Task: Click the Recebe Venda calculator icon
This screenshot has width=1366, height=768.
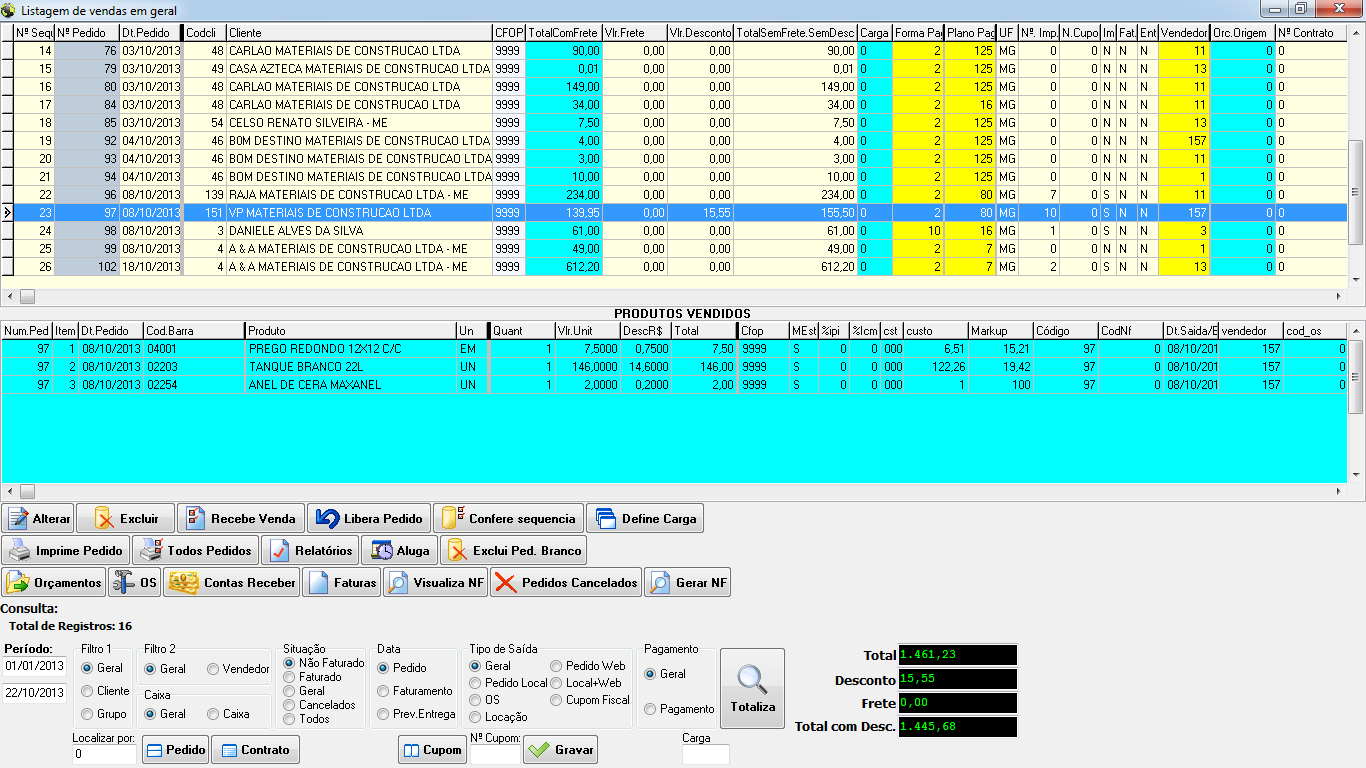Action: (x=194, y=518)
